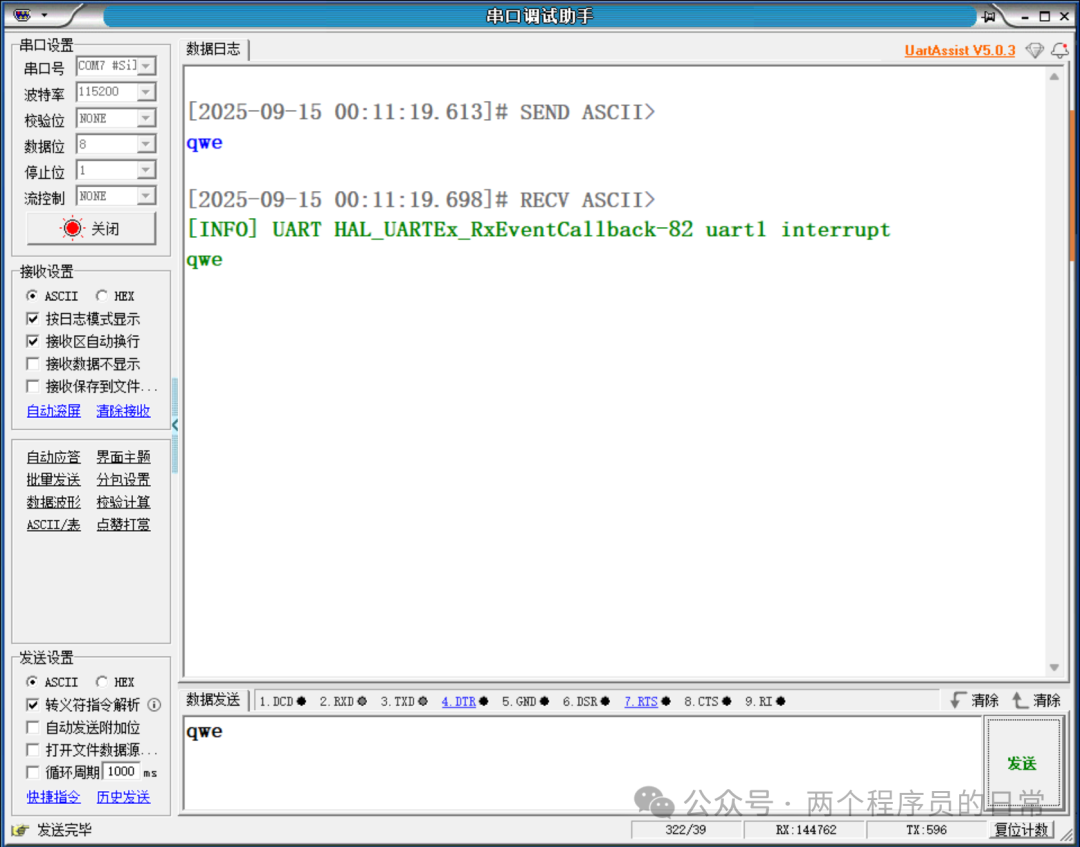Open the notification bell icon
The width and height of the screenshot is (1080, 847).
(1059, 50)
